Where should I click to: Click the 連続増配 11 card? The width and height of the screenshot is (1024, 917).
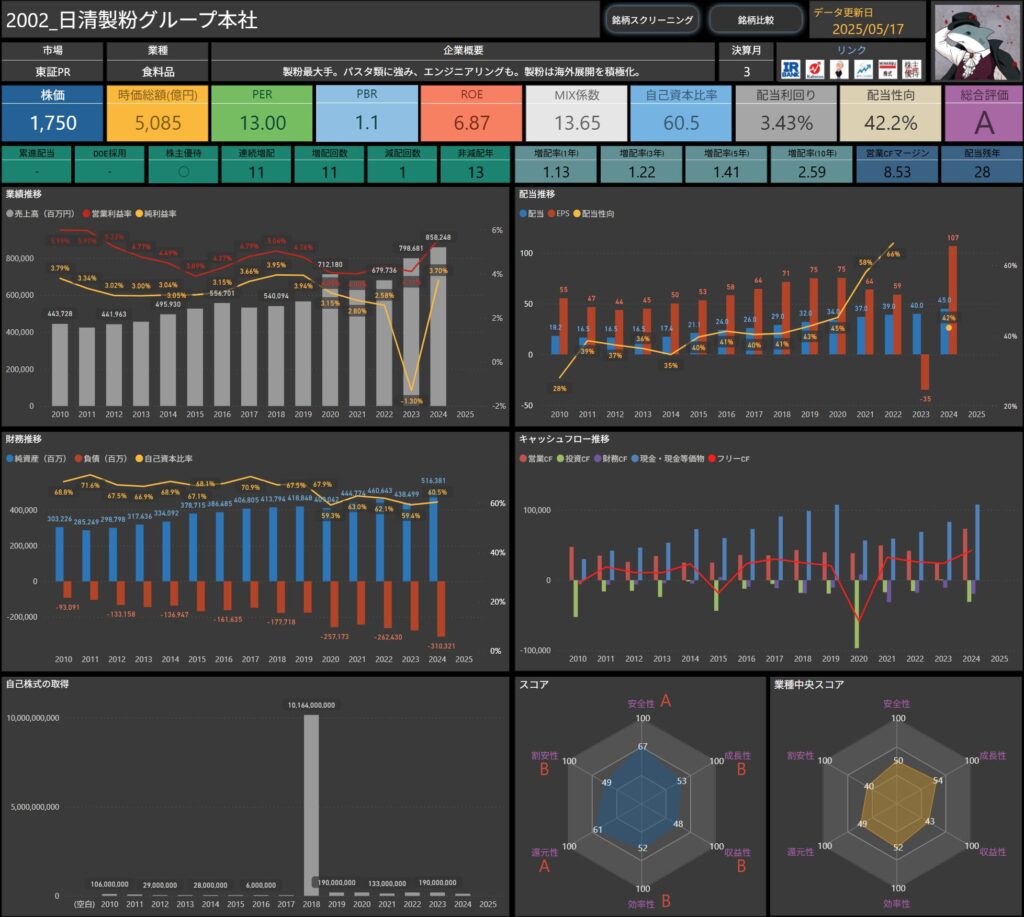[x=257, y=165]
